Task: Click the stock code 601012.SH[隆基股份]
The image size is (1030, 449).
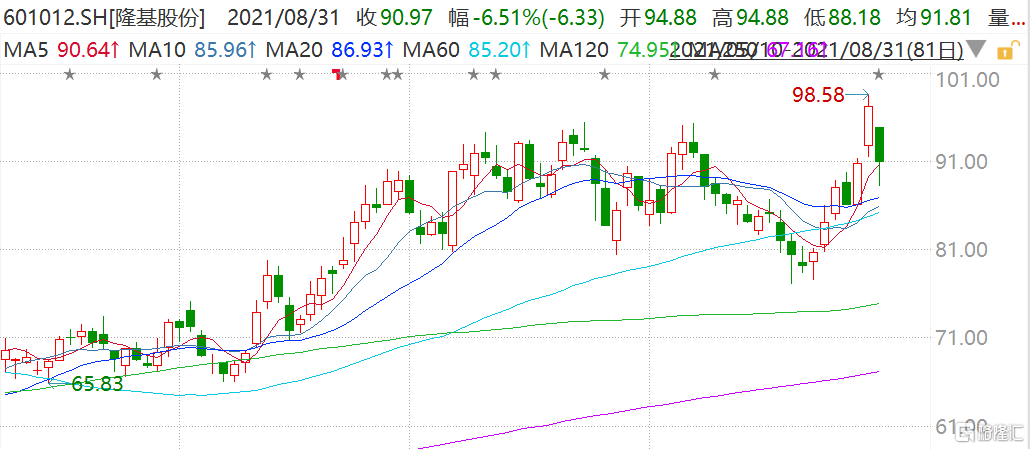Action: tap(104, 18)
